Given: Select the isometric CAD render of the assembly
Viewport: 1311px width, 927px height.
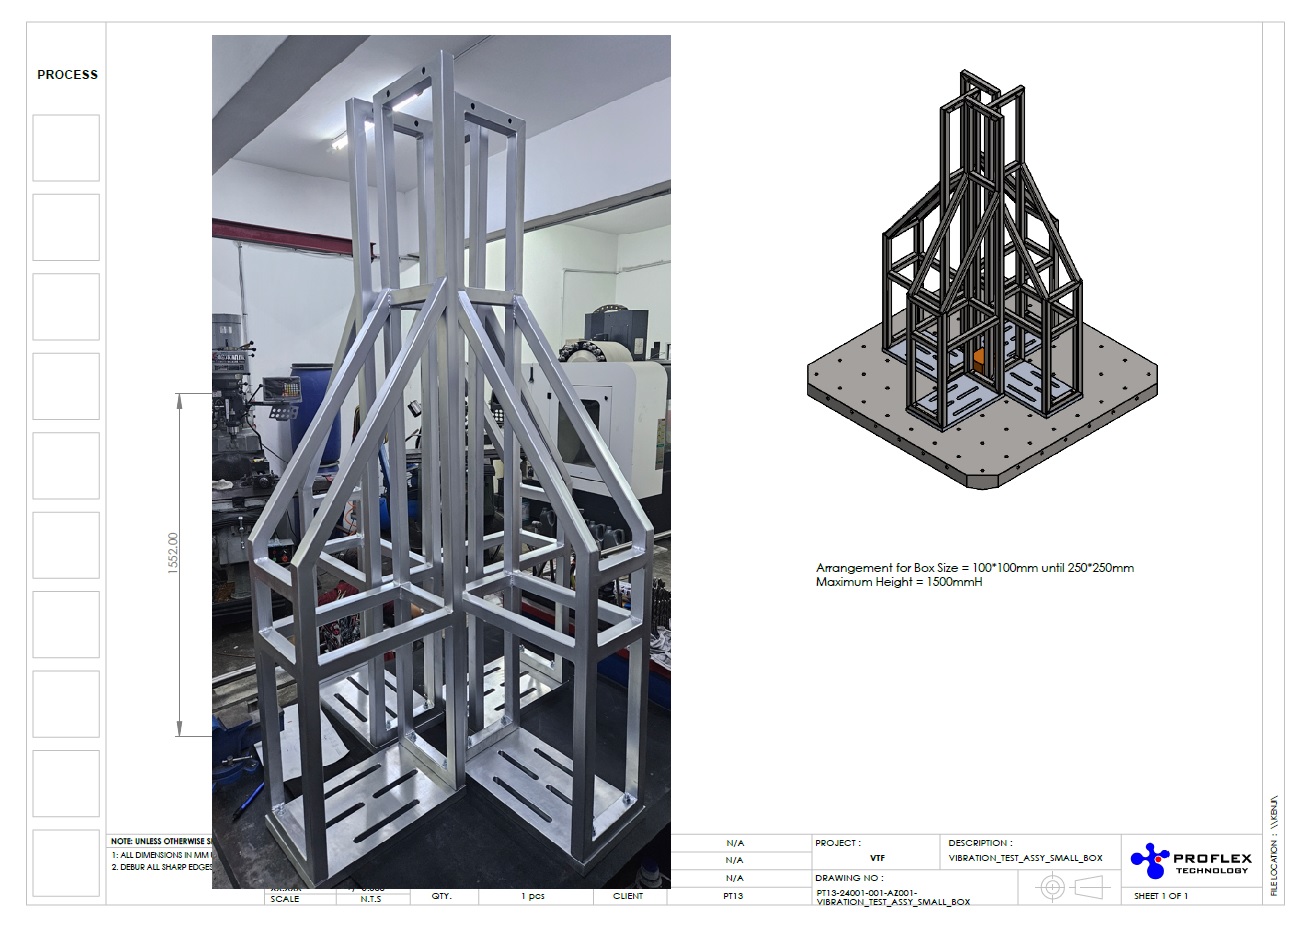Looking at the screenshot, I should click(981, 280).
